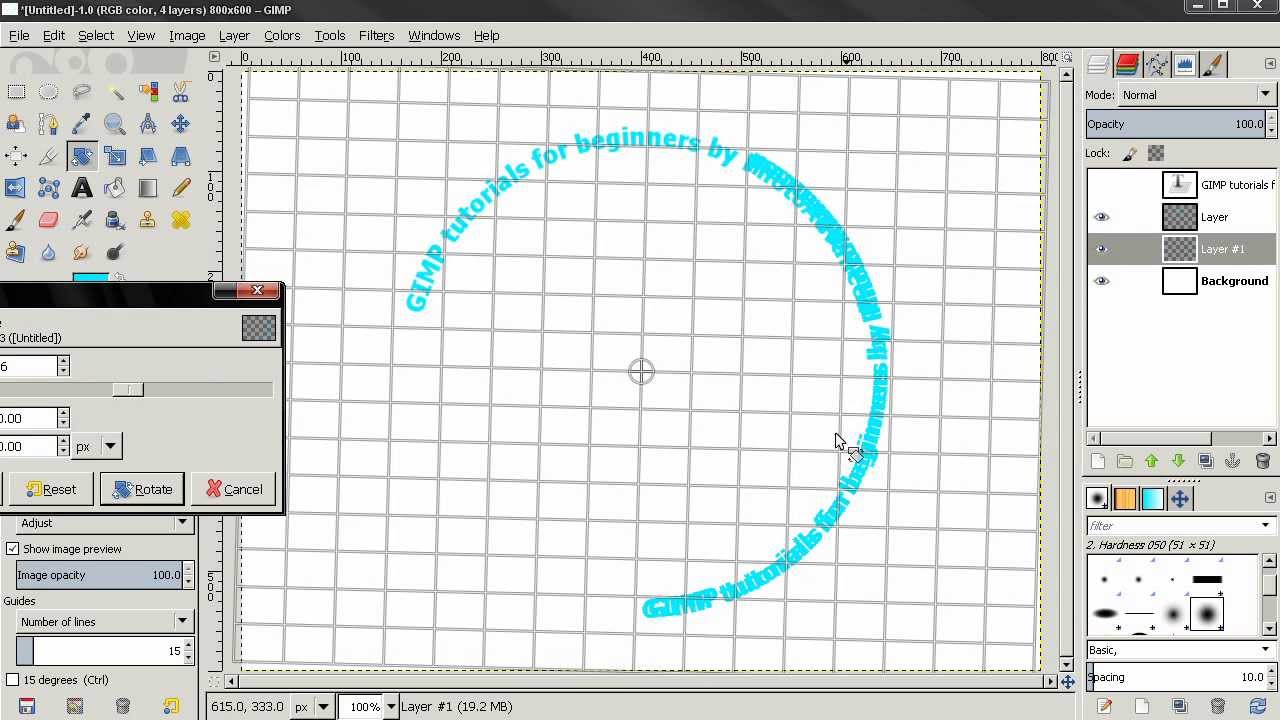Select the Shear tool
Viewport: 1280px width, 720px height.
tap(148, 156)
